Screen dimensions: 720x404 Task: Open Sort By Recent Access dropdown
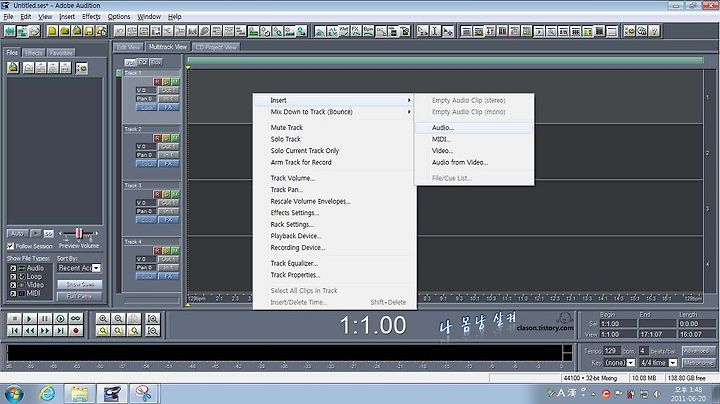pyautogui.click(x=96, y=268)
